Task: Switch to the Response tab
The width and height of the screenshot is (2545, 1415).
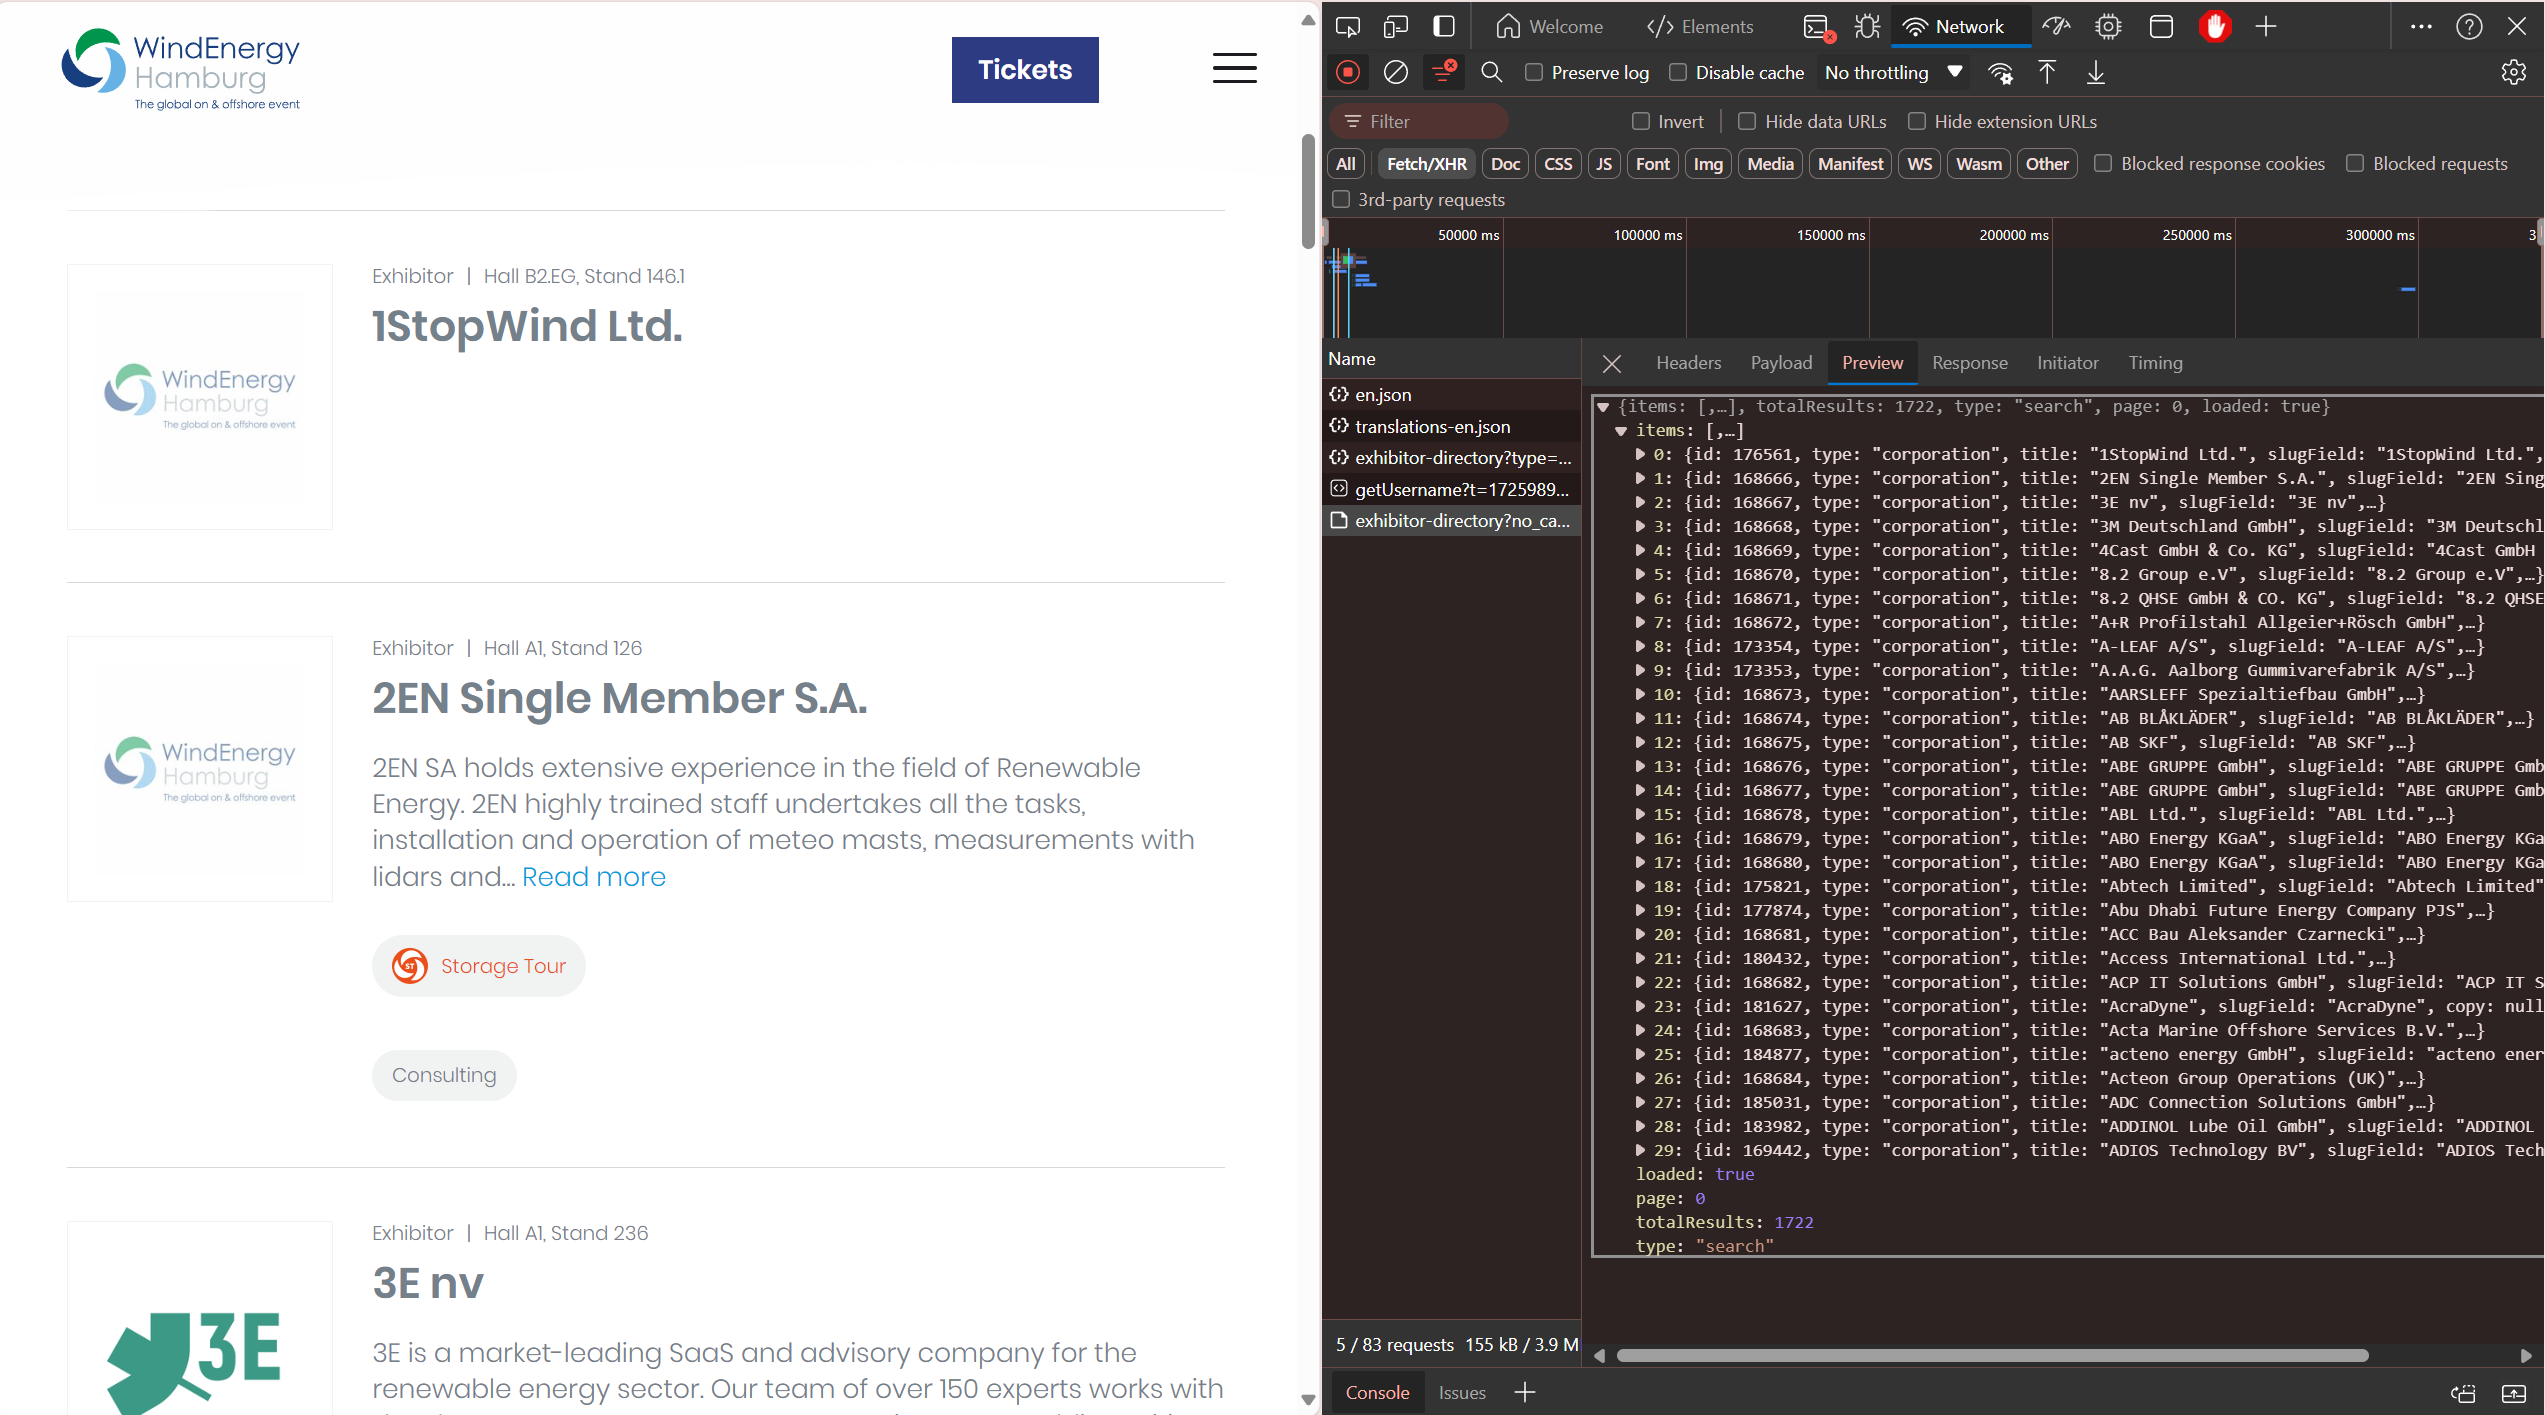Action: (x=1969, y=363)
